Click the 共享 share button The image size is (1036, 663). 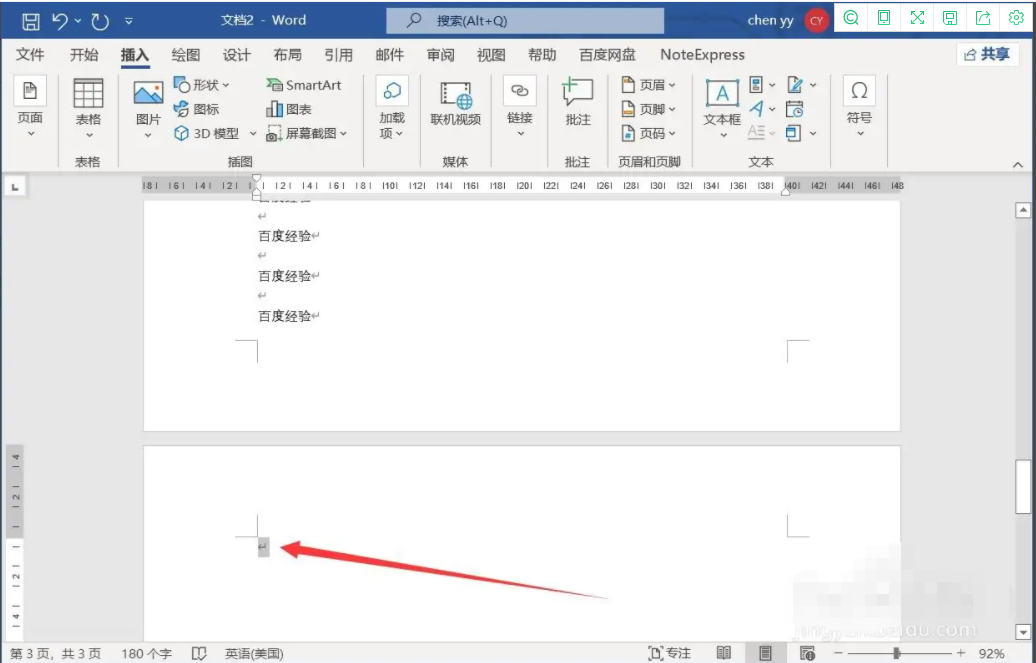tap(988, 55)
